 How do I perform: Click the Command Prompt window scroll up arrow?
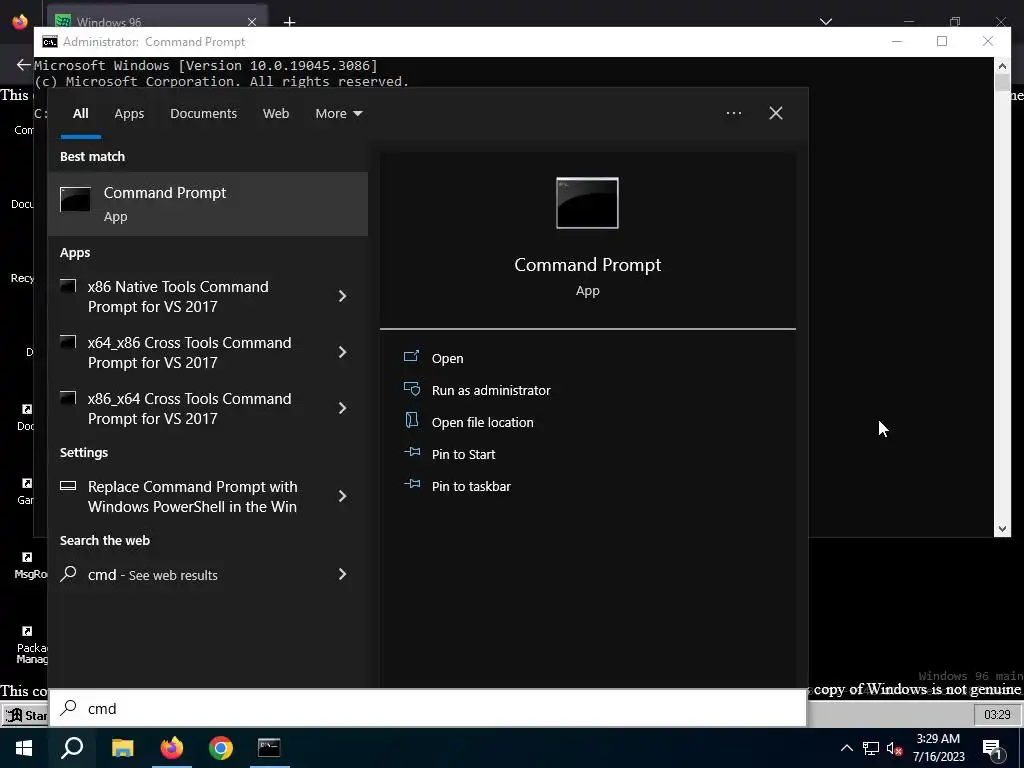(x=1002, y=65)
